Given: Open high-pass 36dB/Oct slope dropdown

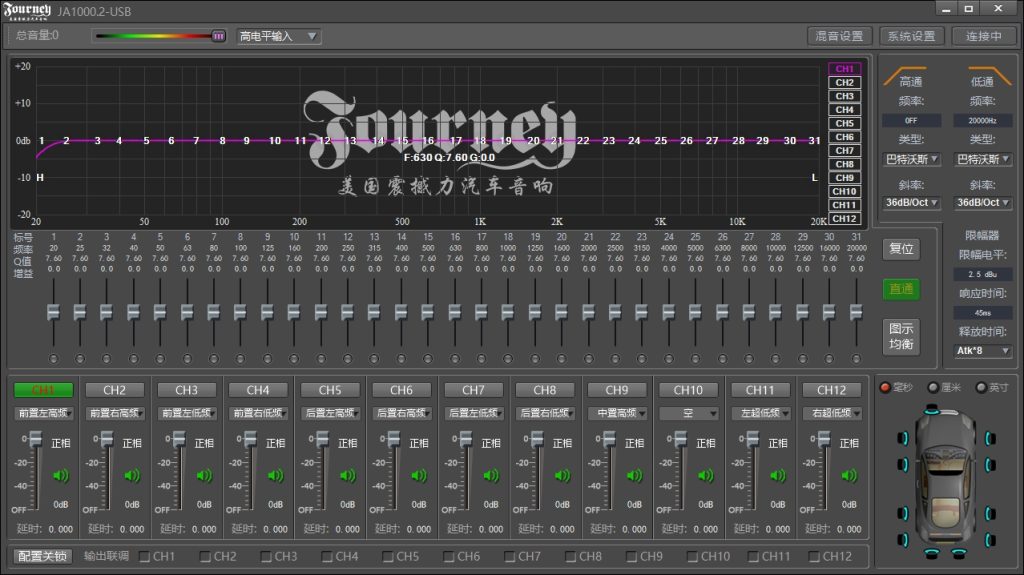Looking at the screenshot, I should tap(912, 203).
